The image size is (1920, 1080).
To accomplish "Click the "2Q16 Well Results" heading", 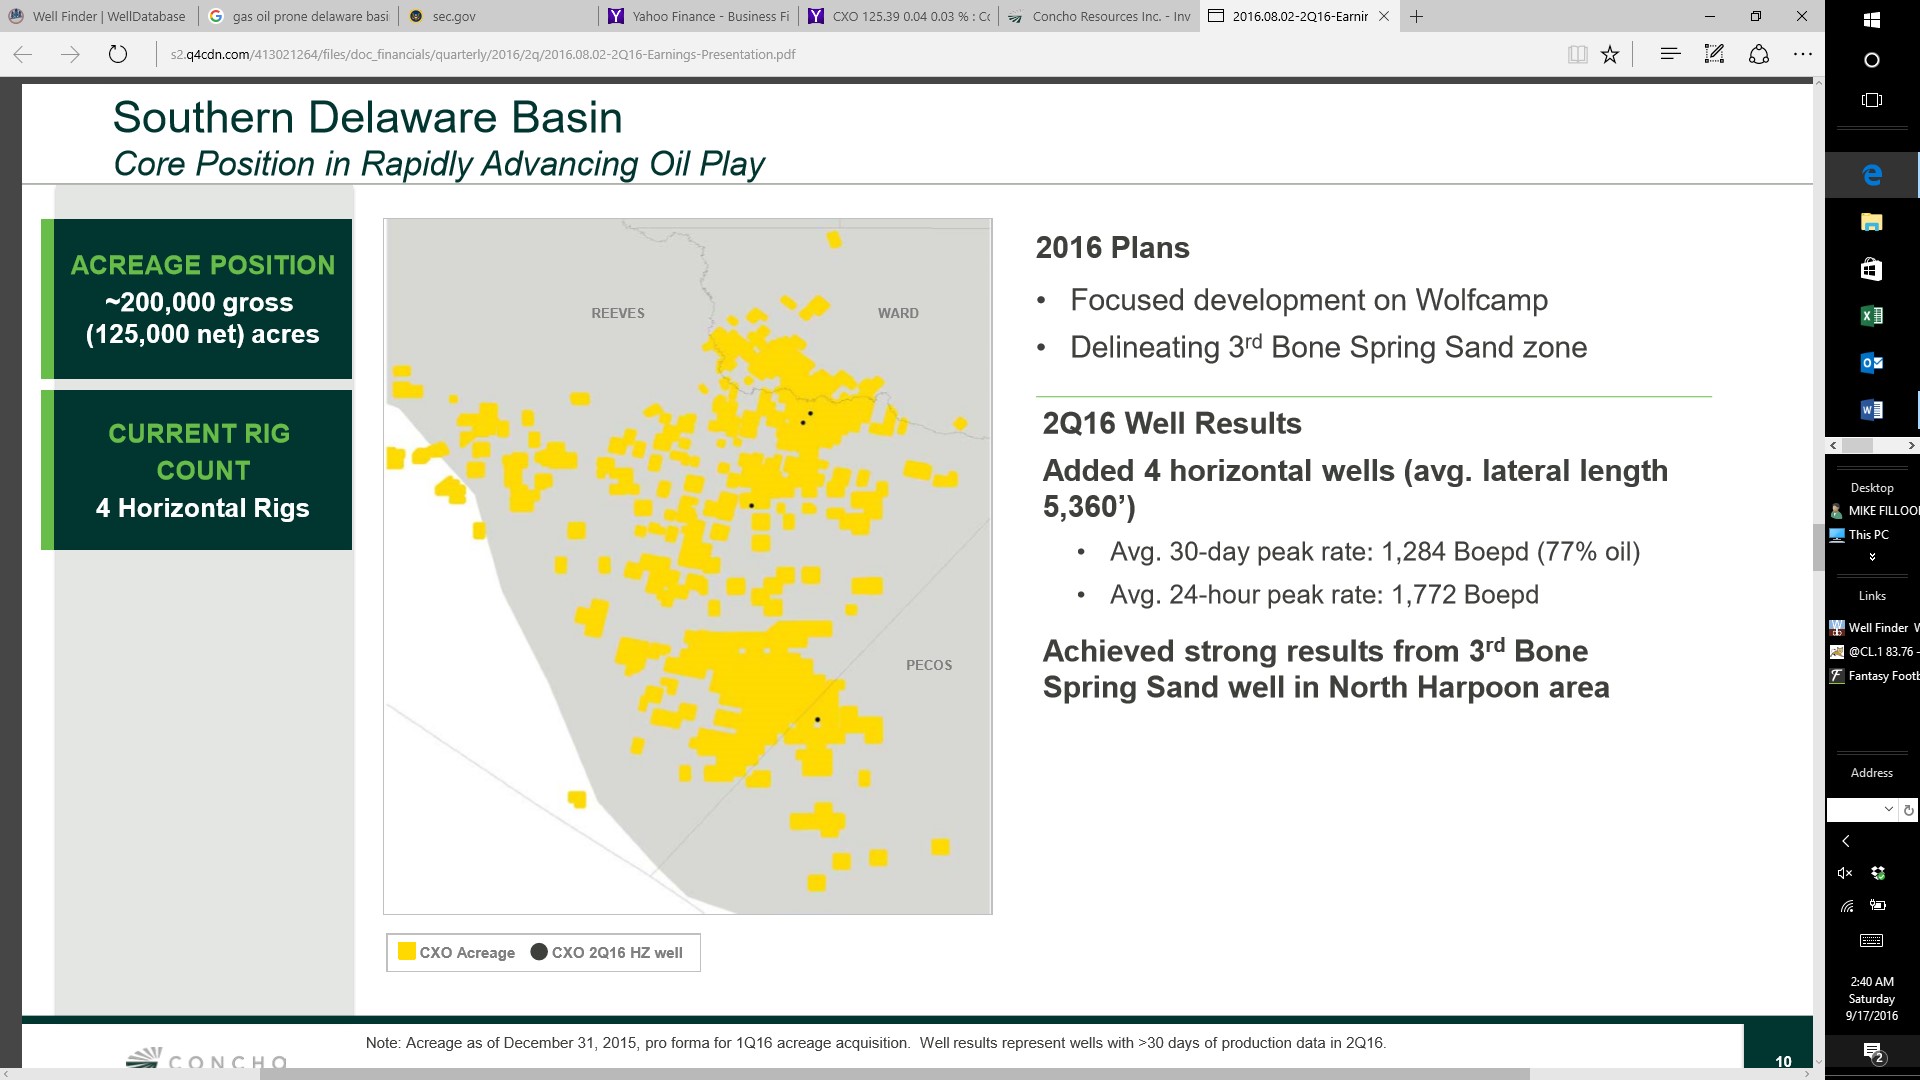I will pyautogui.click(x=1172, y=424).
